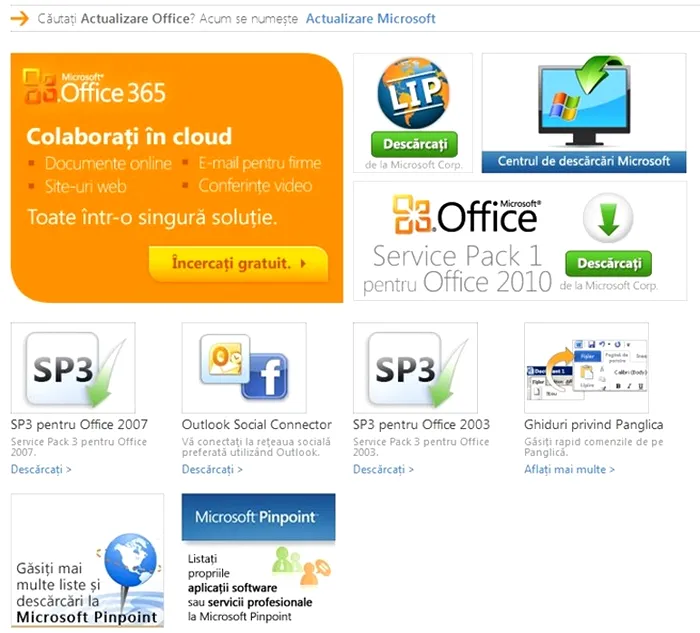Viewport: 700px width, 633px height.
Task: Click the round green download arrow icon
Action: tap(608, 218)
